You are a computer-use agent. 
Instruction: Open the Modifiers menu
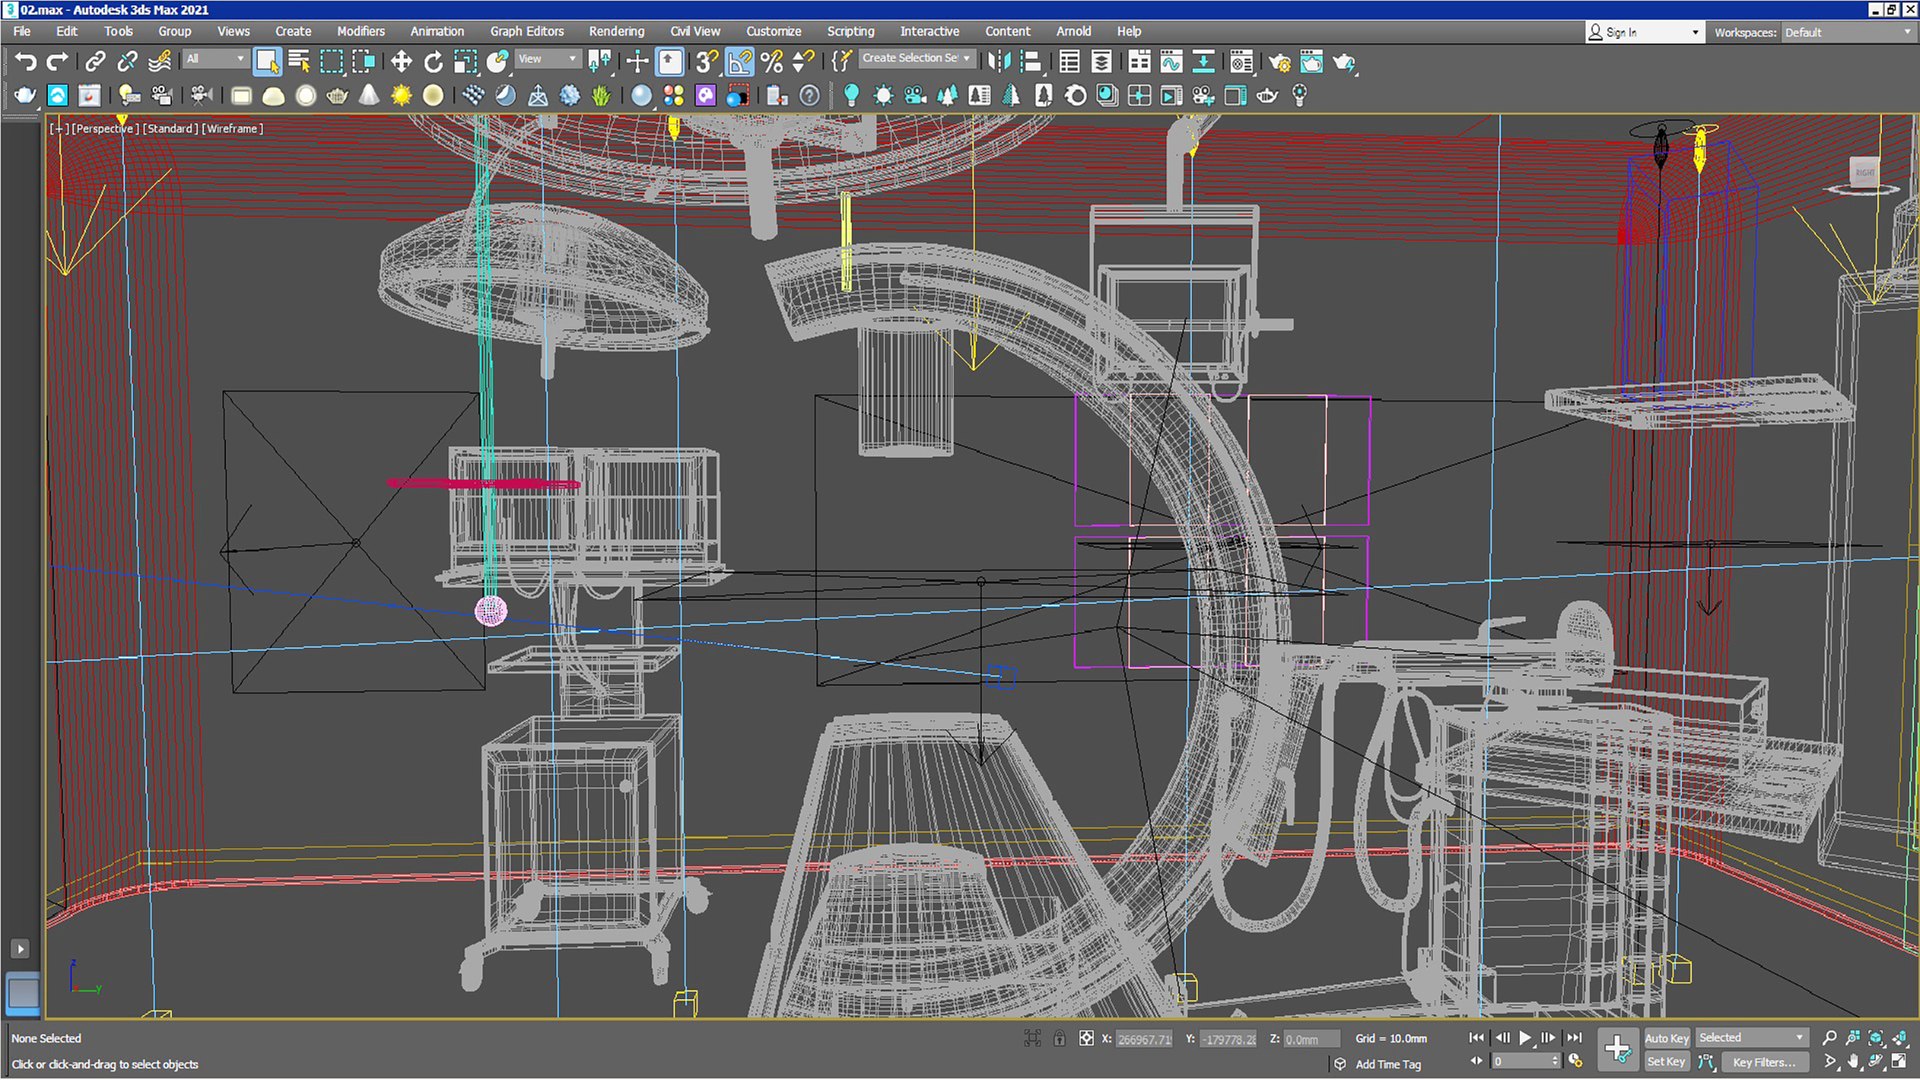(x=360, y=31)
